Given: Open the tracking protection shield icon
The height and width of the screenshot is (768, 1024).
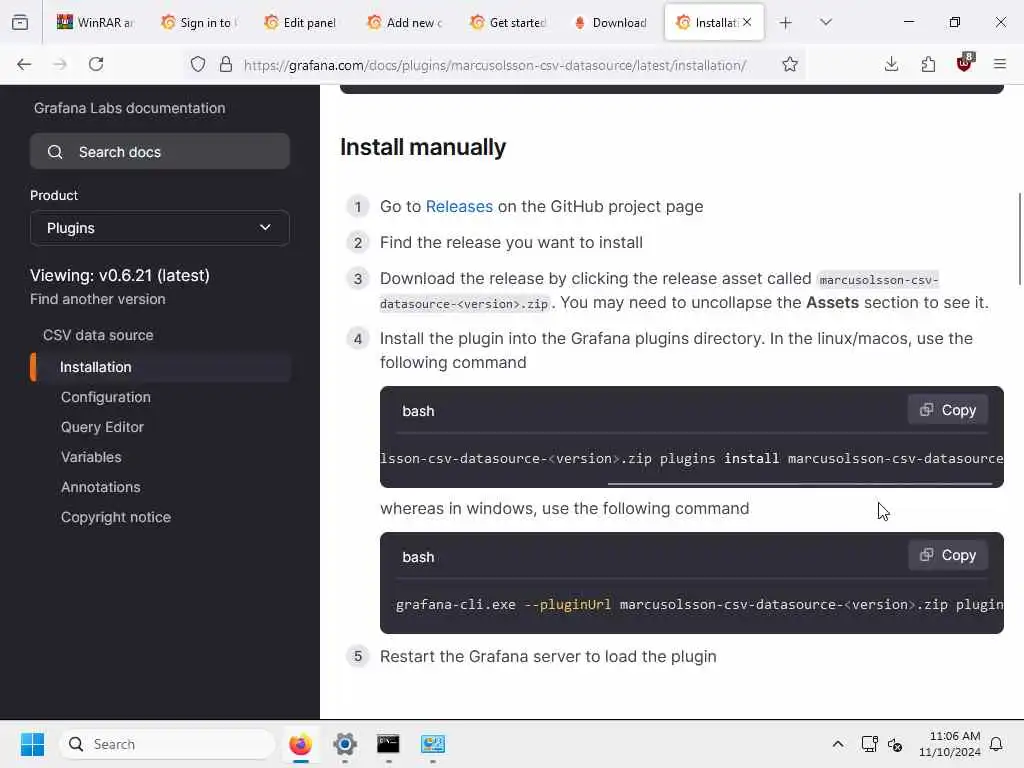Looking at the screenshot, I should coord(198,64).
